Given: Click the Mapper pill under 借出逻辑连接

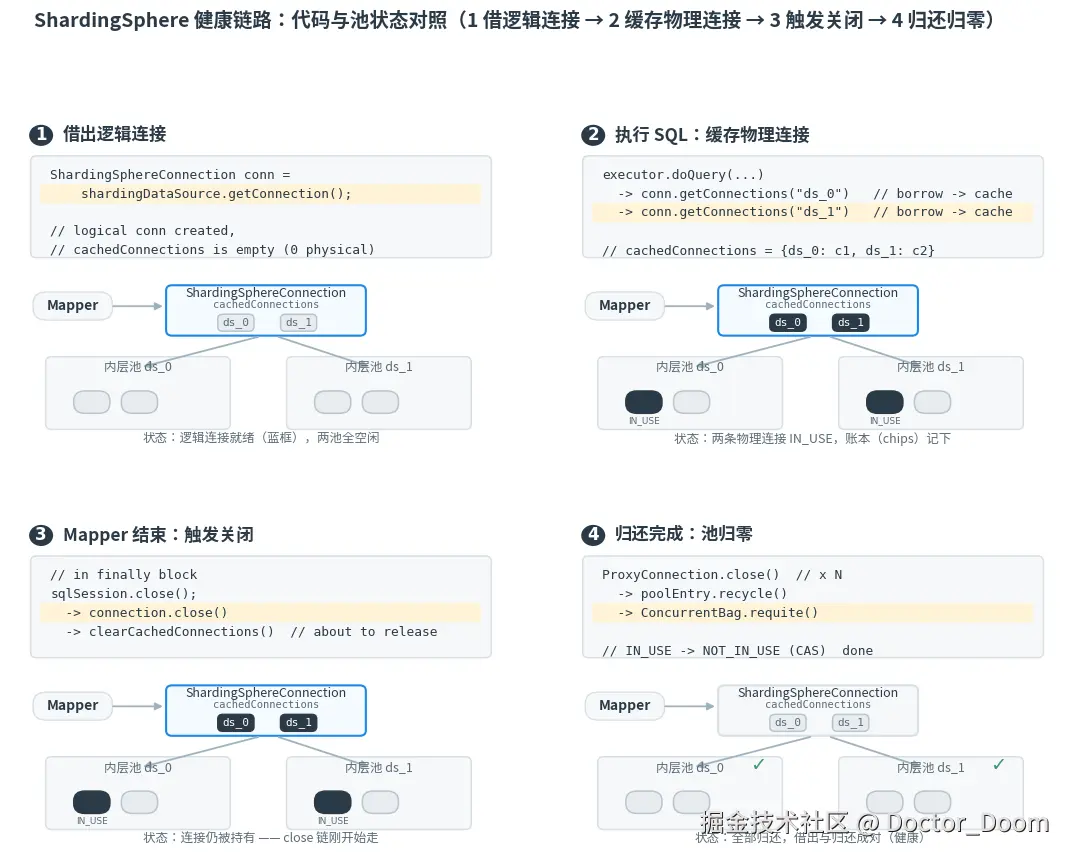Looking at the screenshot, I should pyautogui.click(x=73, y=305).
